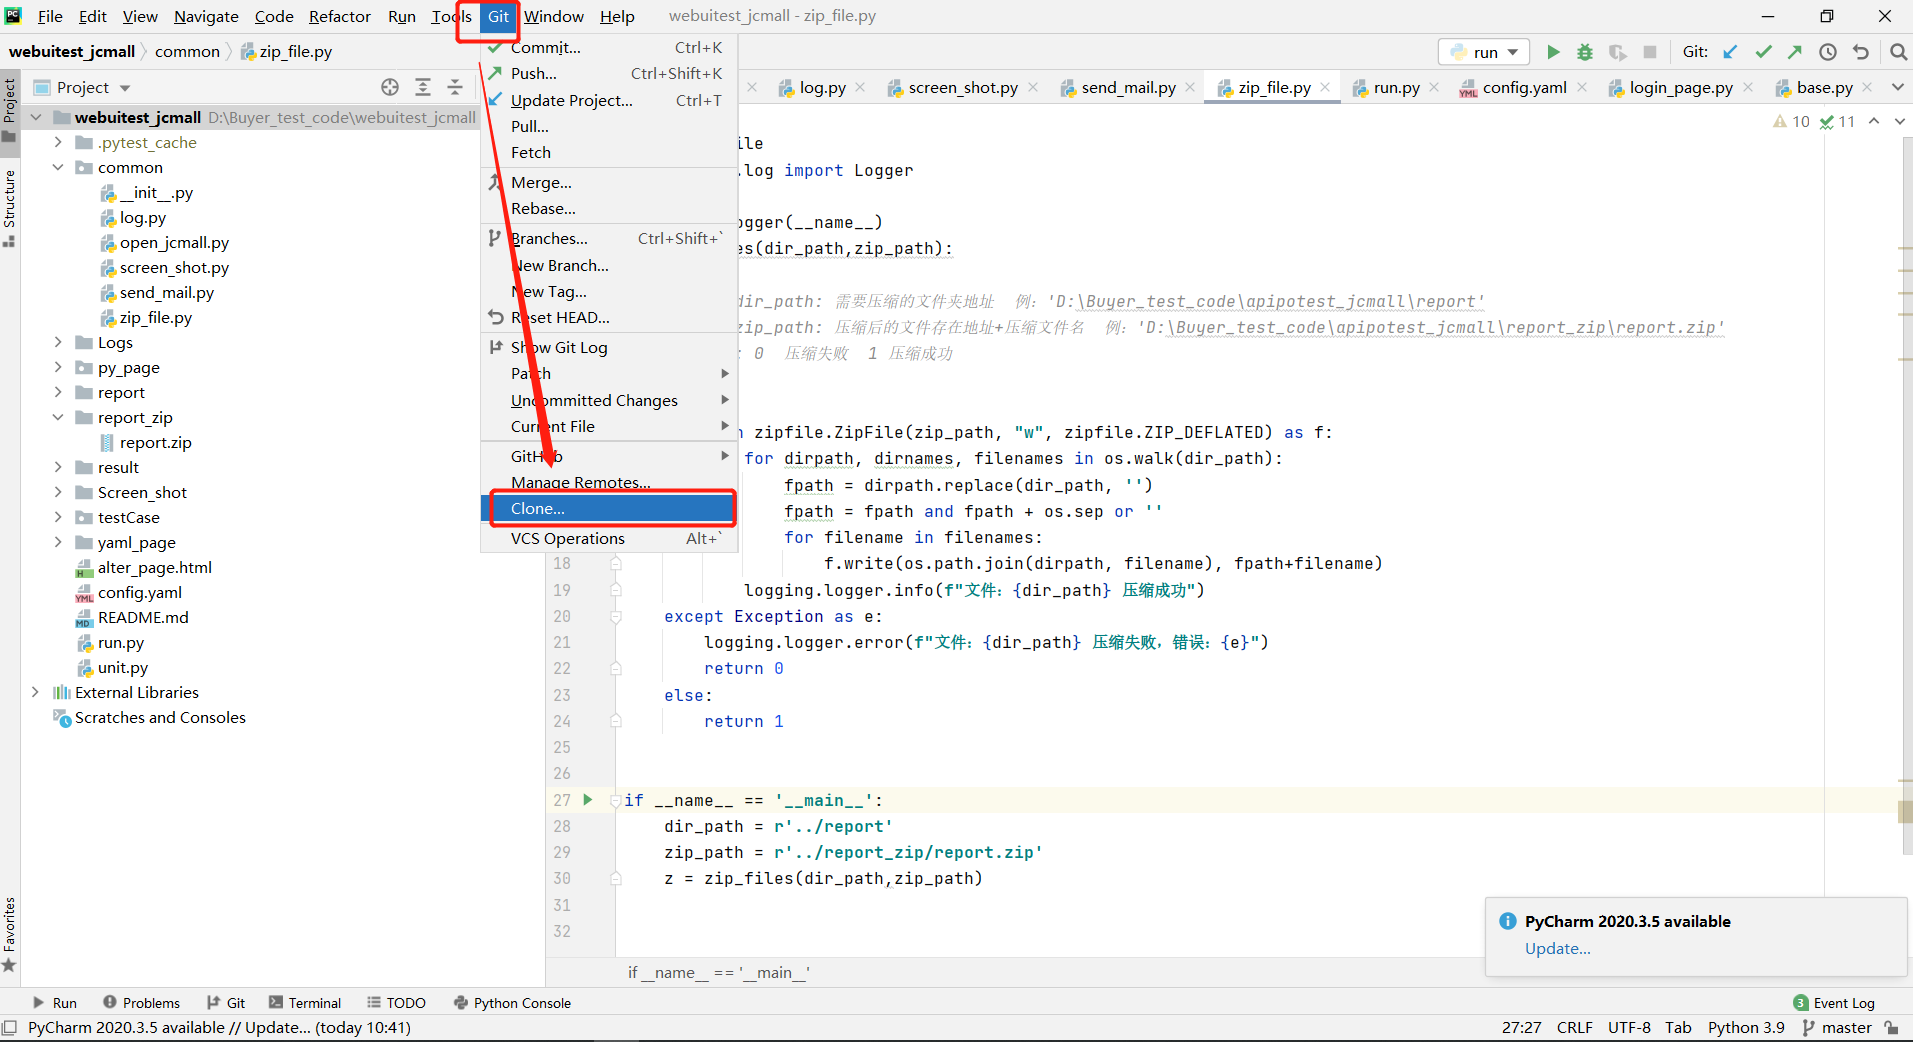Expand the External Libraries node
The image size is (1913, 1042).
tap(35, 692)
